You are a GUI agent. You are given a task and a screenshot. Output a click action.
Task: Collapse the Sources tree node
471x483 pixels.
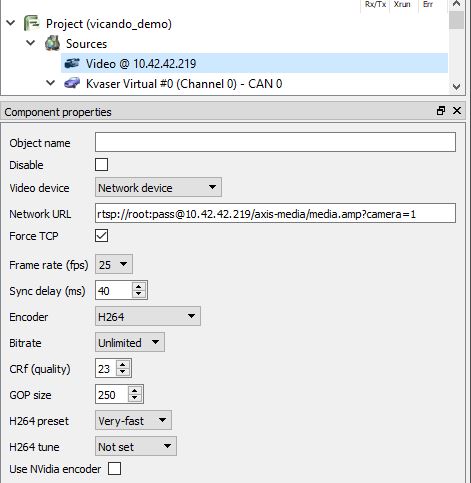(x=31, y=43)
